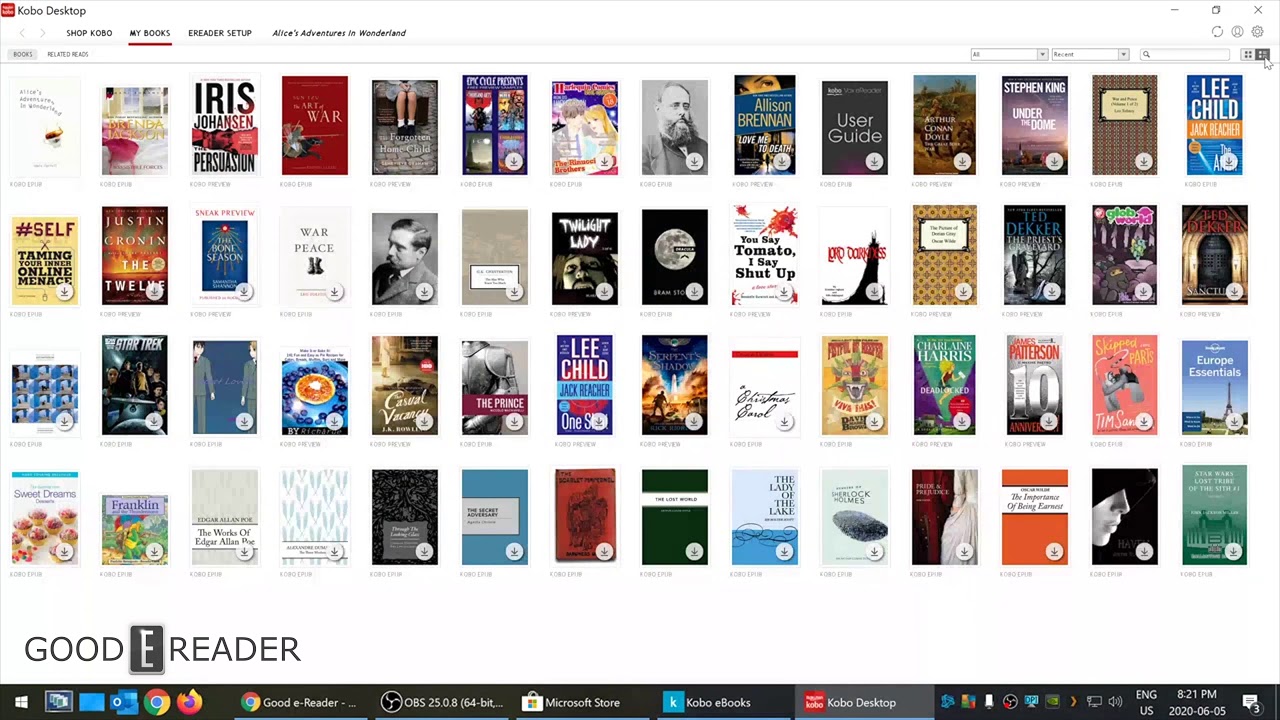Open The Works of Edgar Allan Poe cover
Screen dimensions: 1280x720
point(225,517)
